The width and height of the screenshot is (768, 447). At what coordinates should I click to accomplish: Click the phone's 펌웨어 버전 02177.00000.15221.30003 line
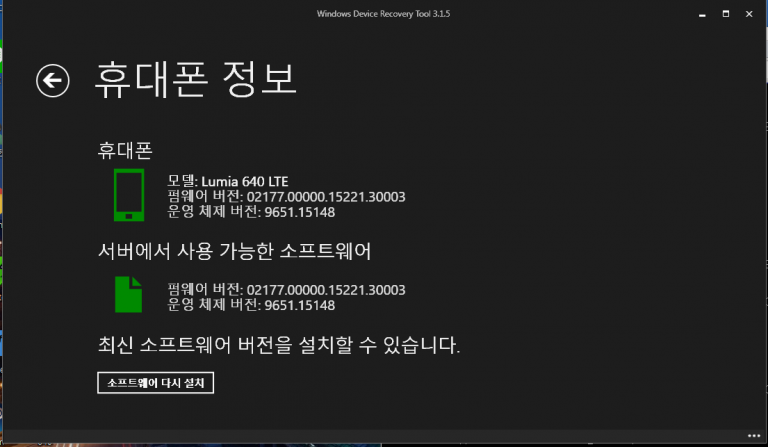(x=286, y=197)
